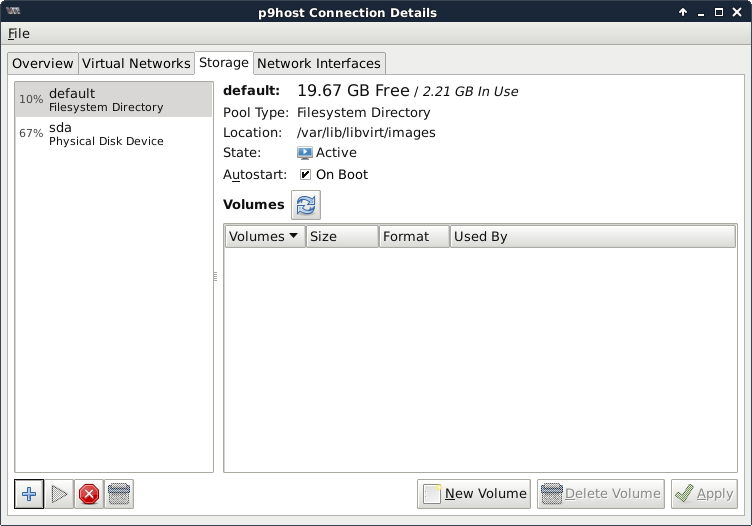Open the Virtual Networks tab
752x526 pixels.
(x=136, y=63)
